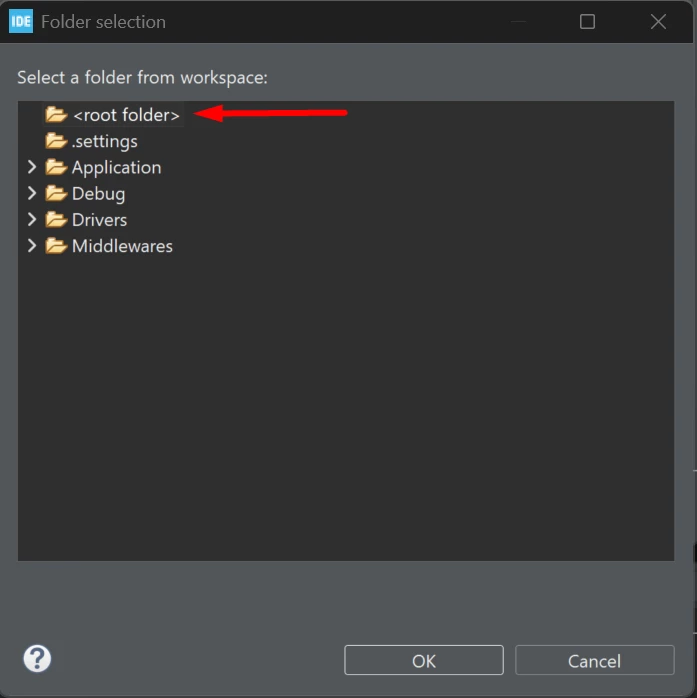
Task: Click the Drivers folder icon
Action: 56,220
